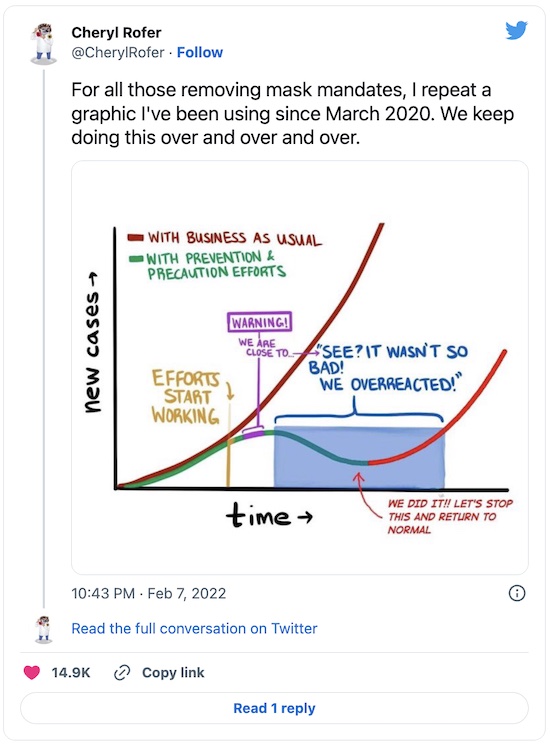Click the Cheryl Rofer display name
Image resolution: width=550 pixels, height=747 pixels.
(116, 32)
